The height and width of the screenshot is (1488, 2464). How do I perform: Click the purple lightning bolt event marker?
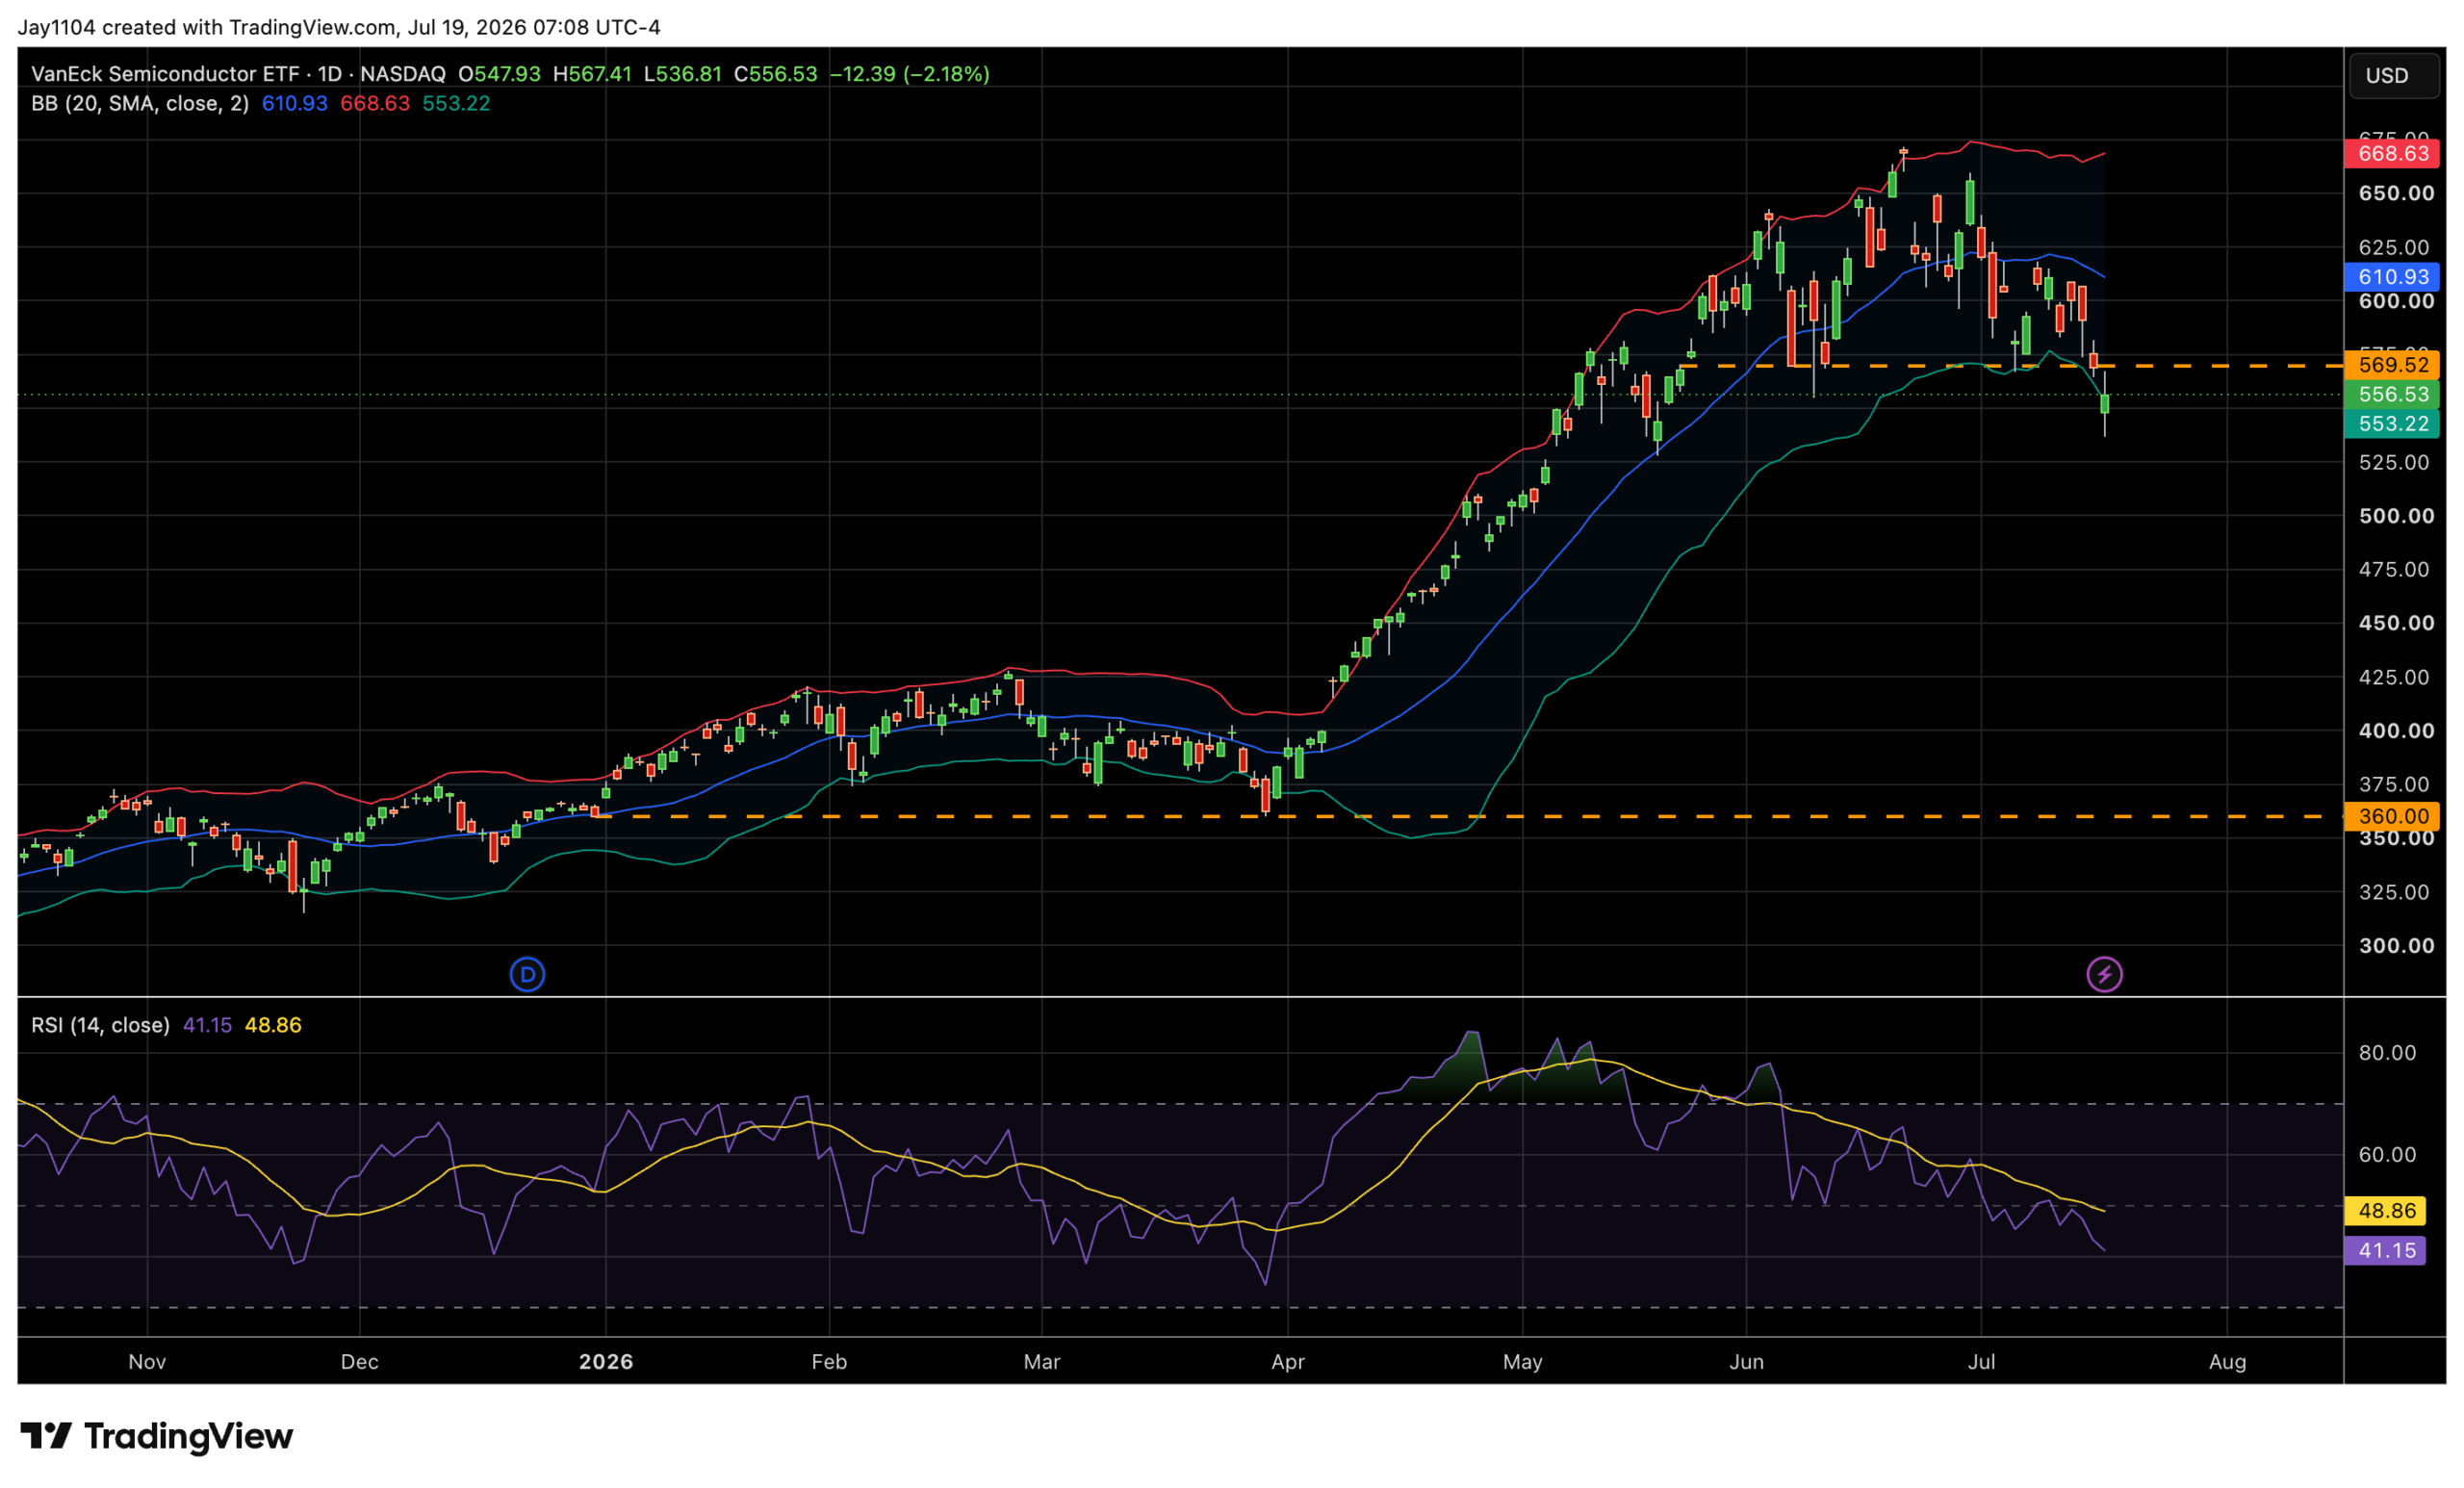(2104, 974)
